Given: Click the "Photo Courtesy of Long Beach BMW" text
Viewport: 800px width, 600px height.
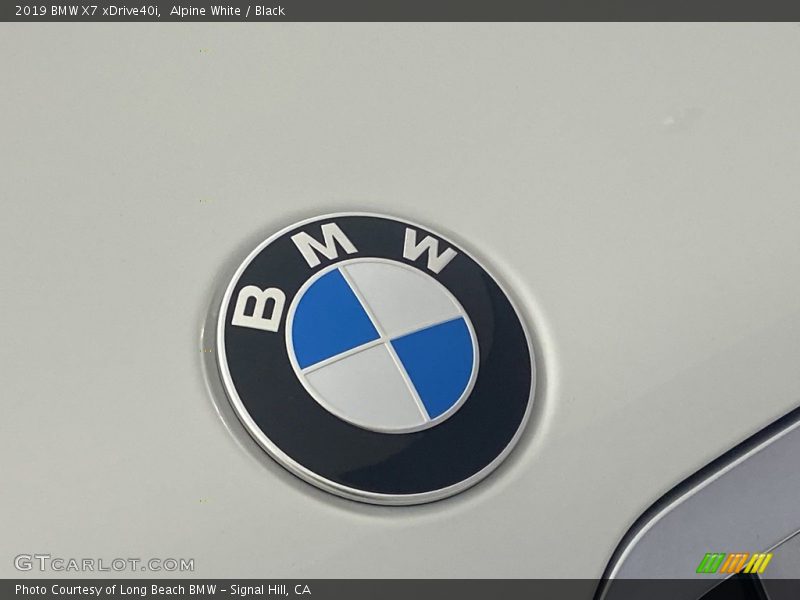Looking at the screenshot, I should tap(116, 589).
